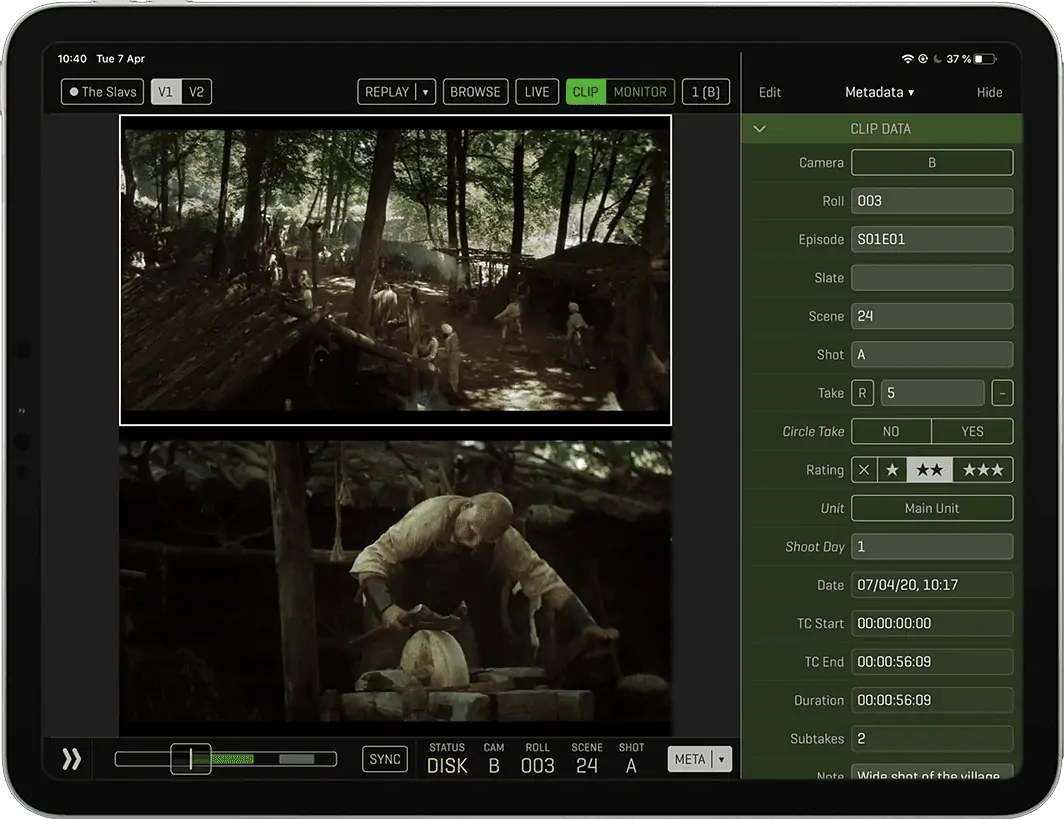The image size is (1064, 819).
Task: Open the Metadata panel dropdown
Action: point(879,92)
